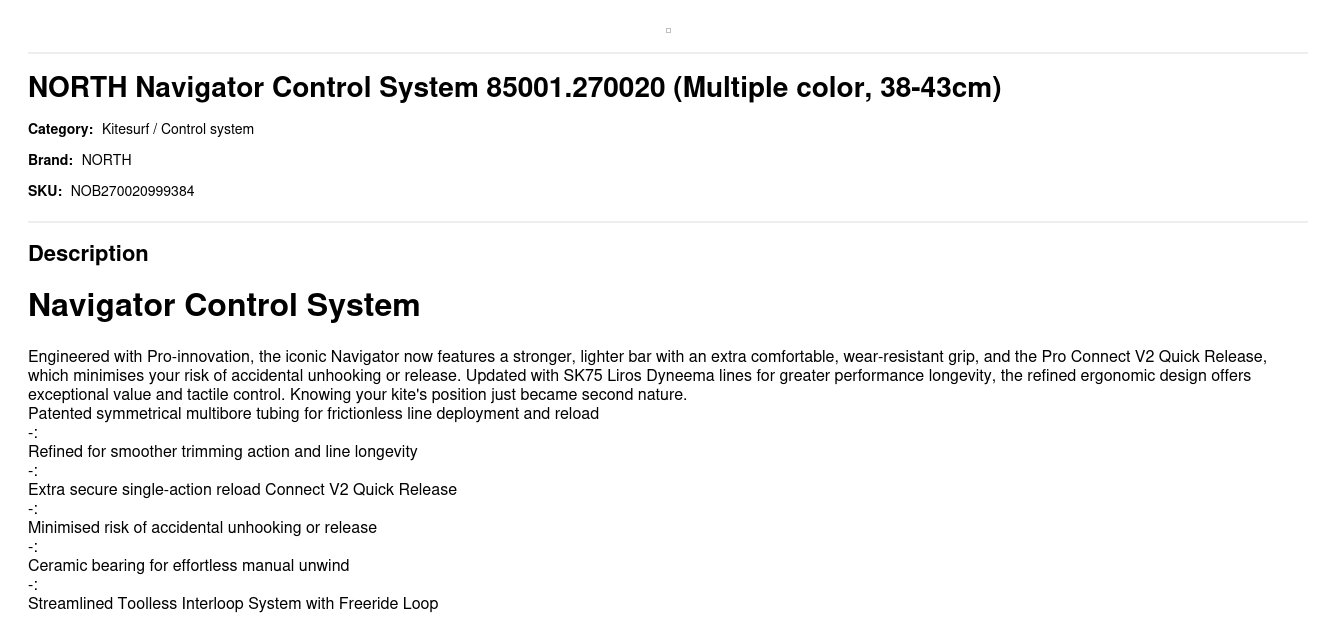The image size is (1328, 643).
Task: Click the Category label
Action: tap(60, 129)
